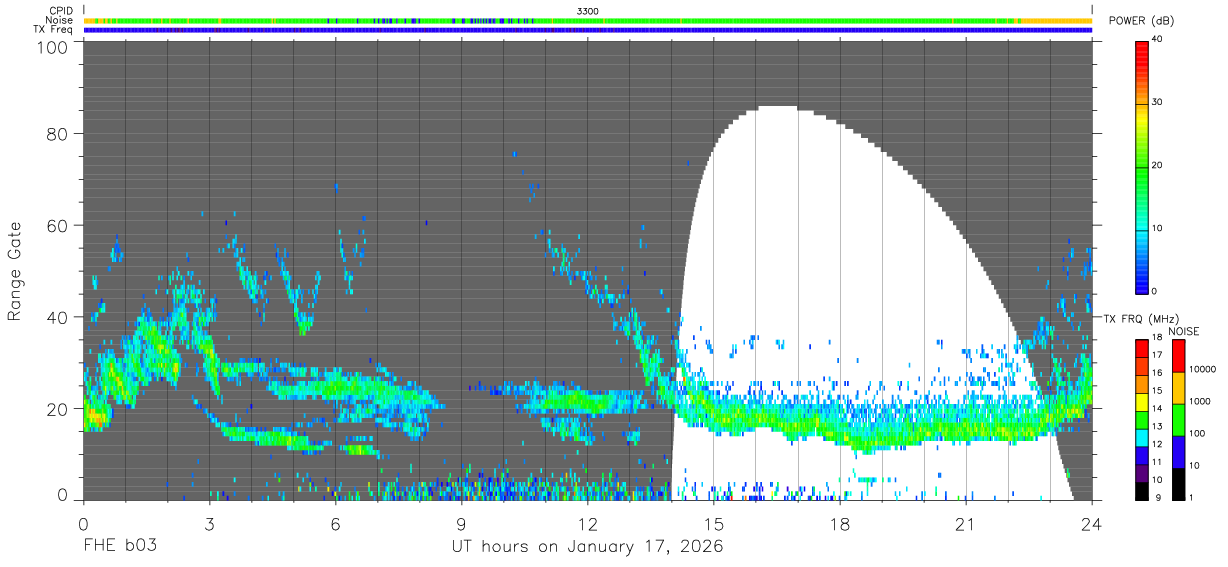This screenshot has width=1228, height=567.
Task: Click the 15 hour tick label
Action: (713, 525)
